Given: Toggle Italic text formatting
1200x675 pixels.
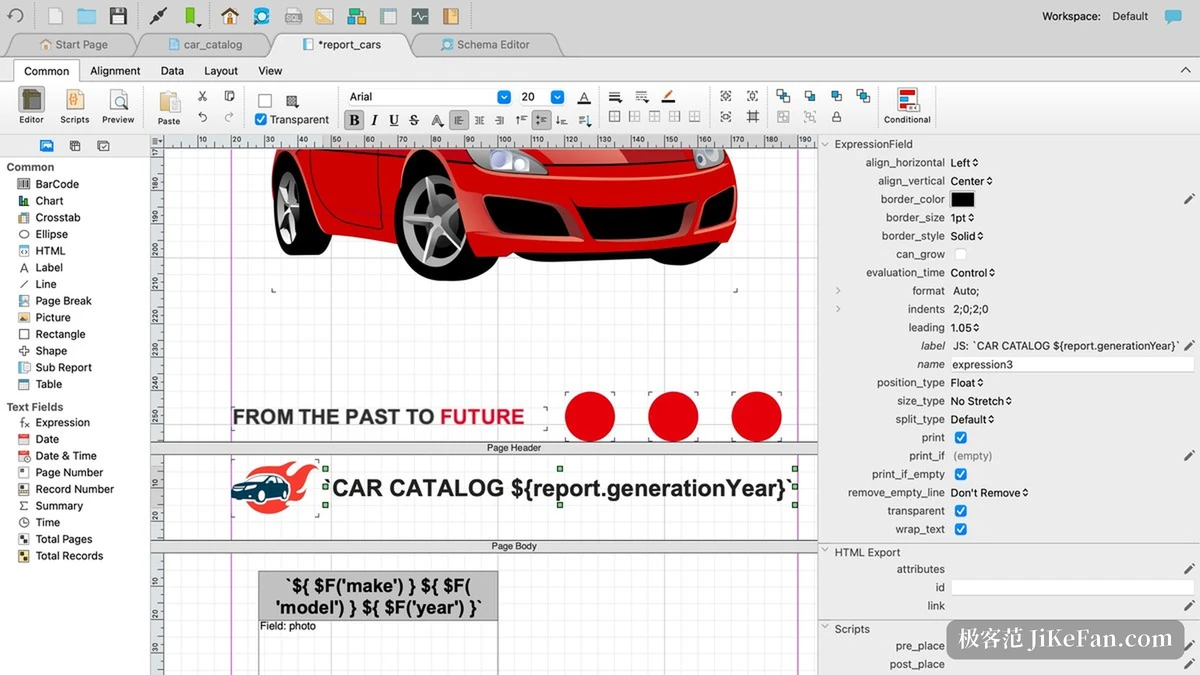Looking at the screenshot, I should [374, 120].
